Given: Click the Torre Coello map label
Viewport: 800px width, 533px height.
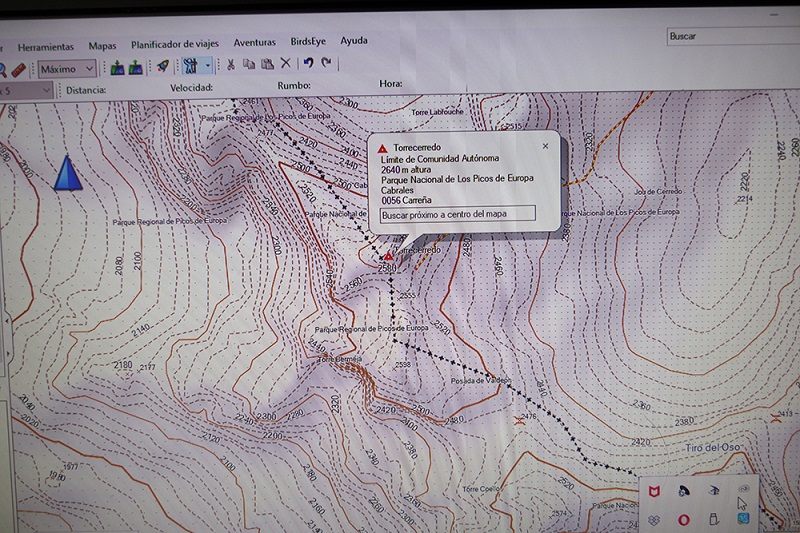Looking at the screenshot, I should [481, 489].
